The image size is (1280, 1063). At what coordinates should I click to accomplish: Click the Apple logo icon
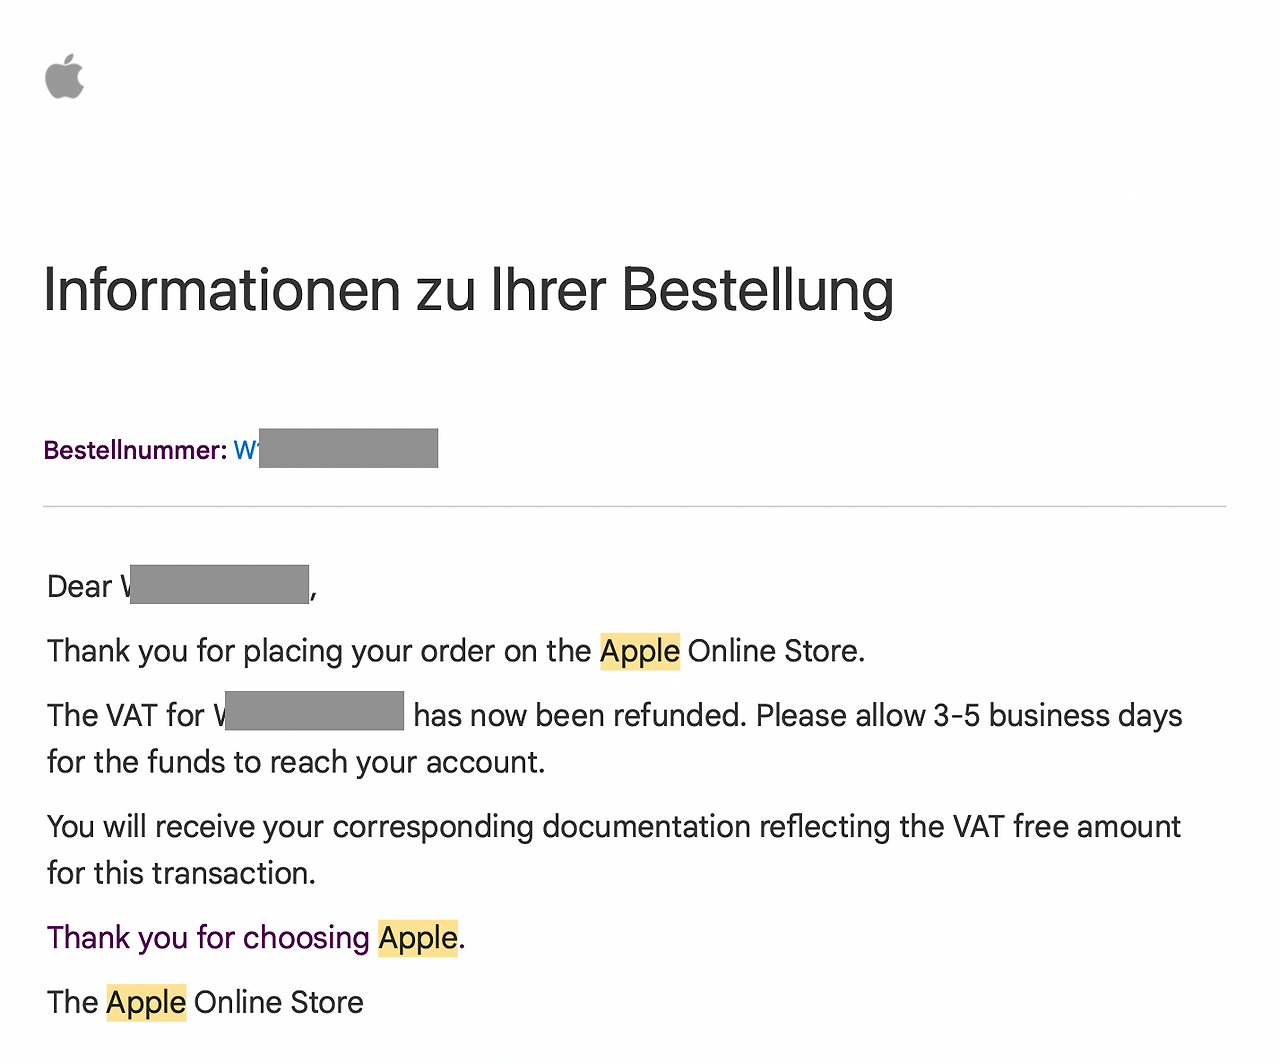[x=65, y=76]
